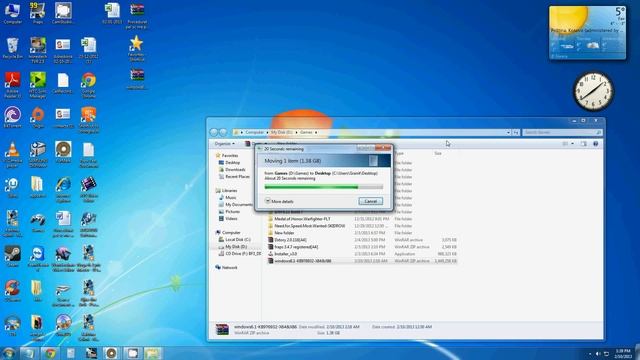
Task: Click the Explorer forward navigation button
Action: [x=223, y=132]
